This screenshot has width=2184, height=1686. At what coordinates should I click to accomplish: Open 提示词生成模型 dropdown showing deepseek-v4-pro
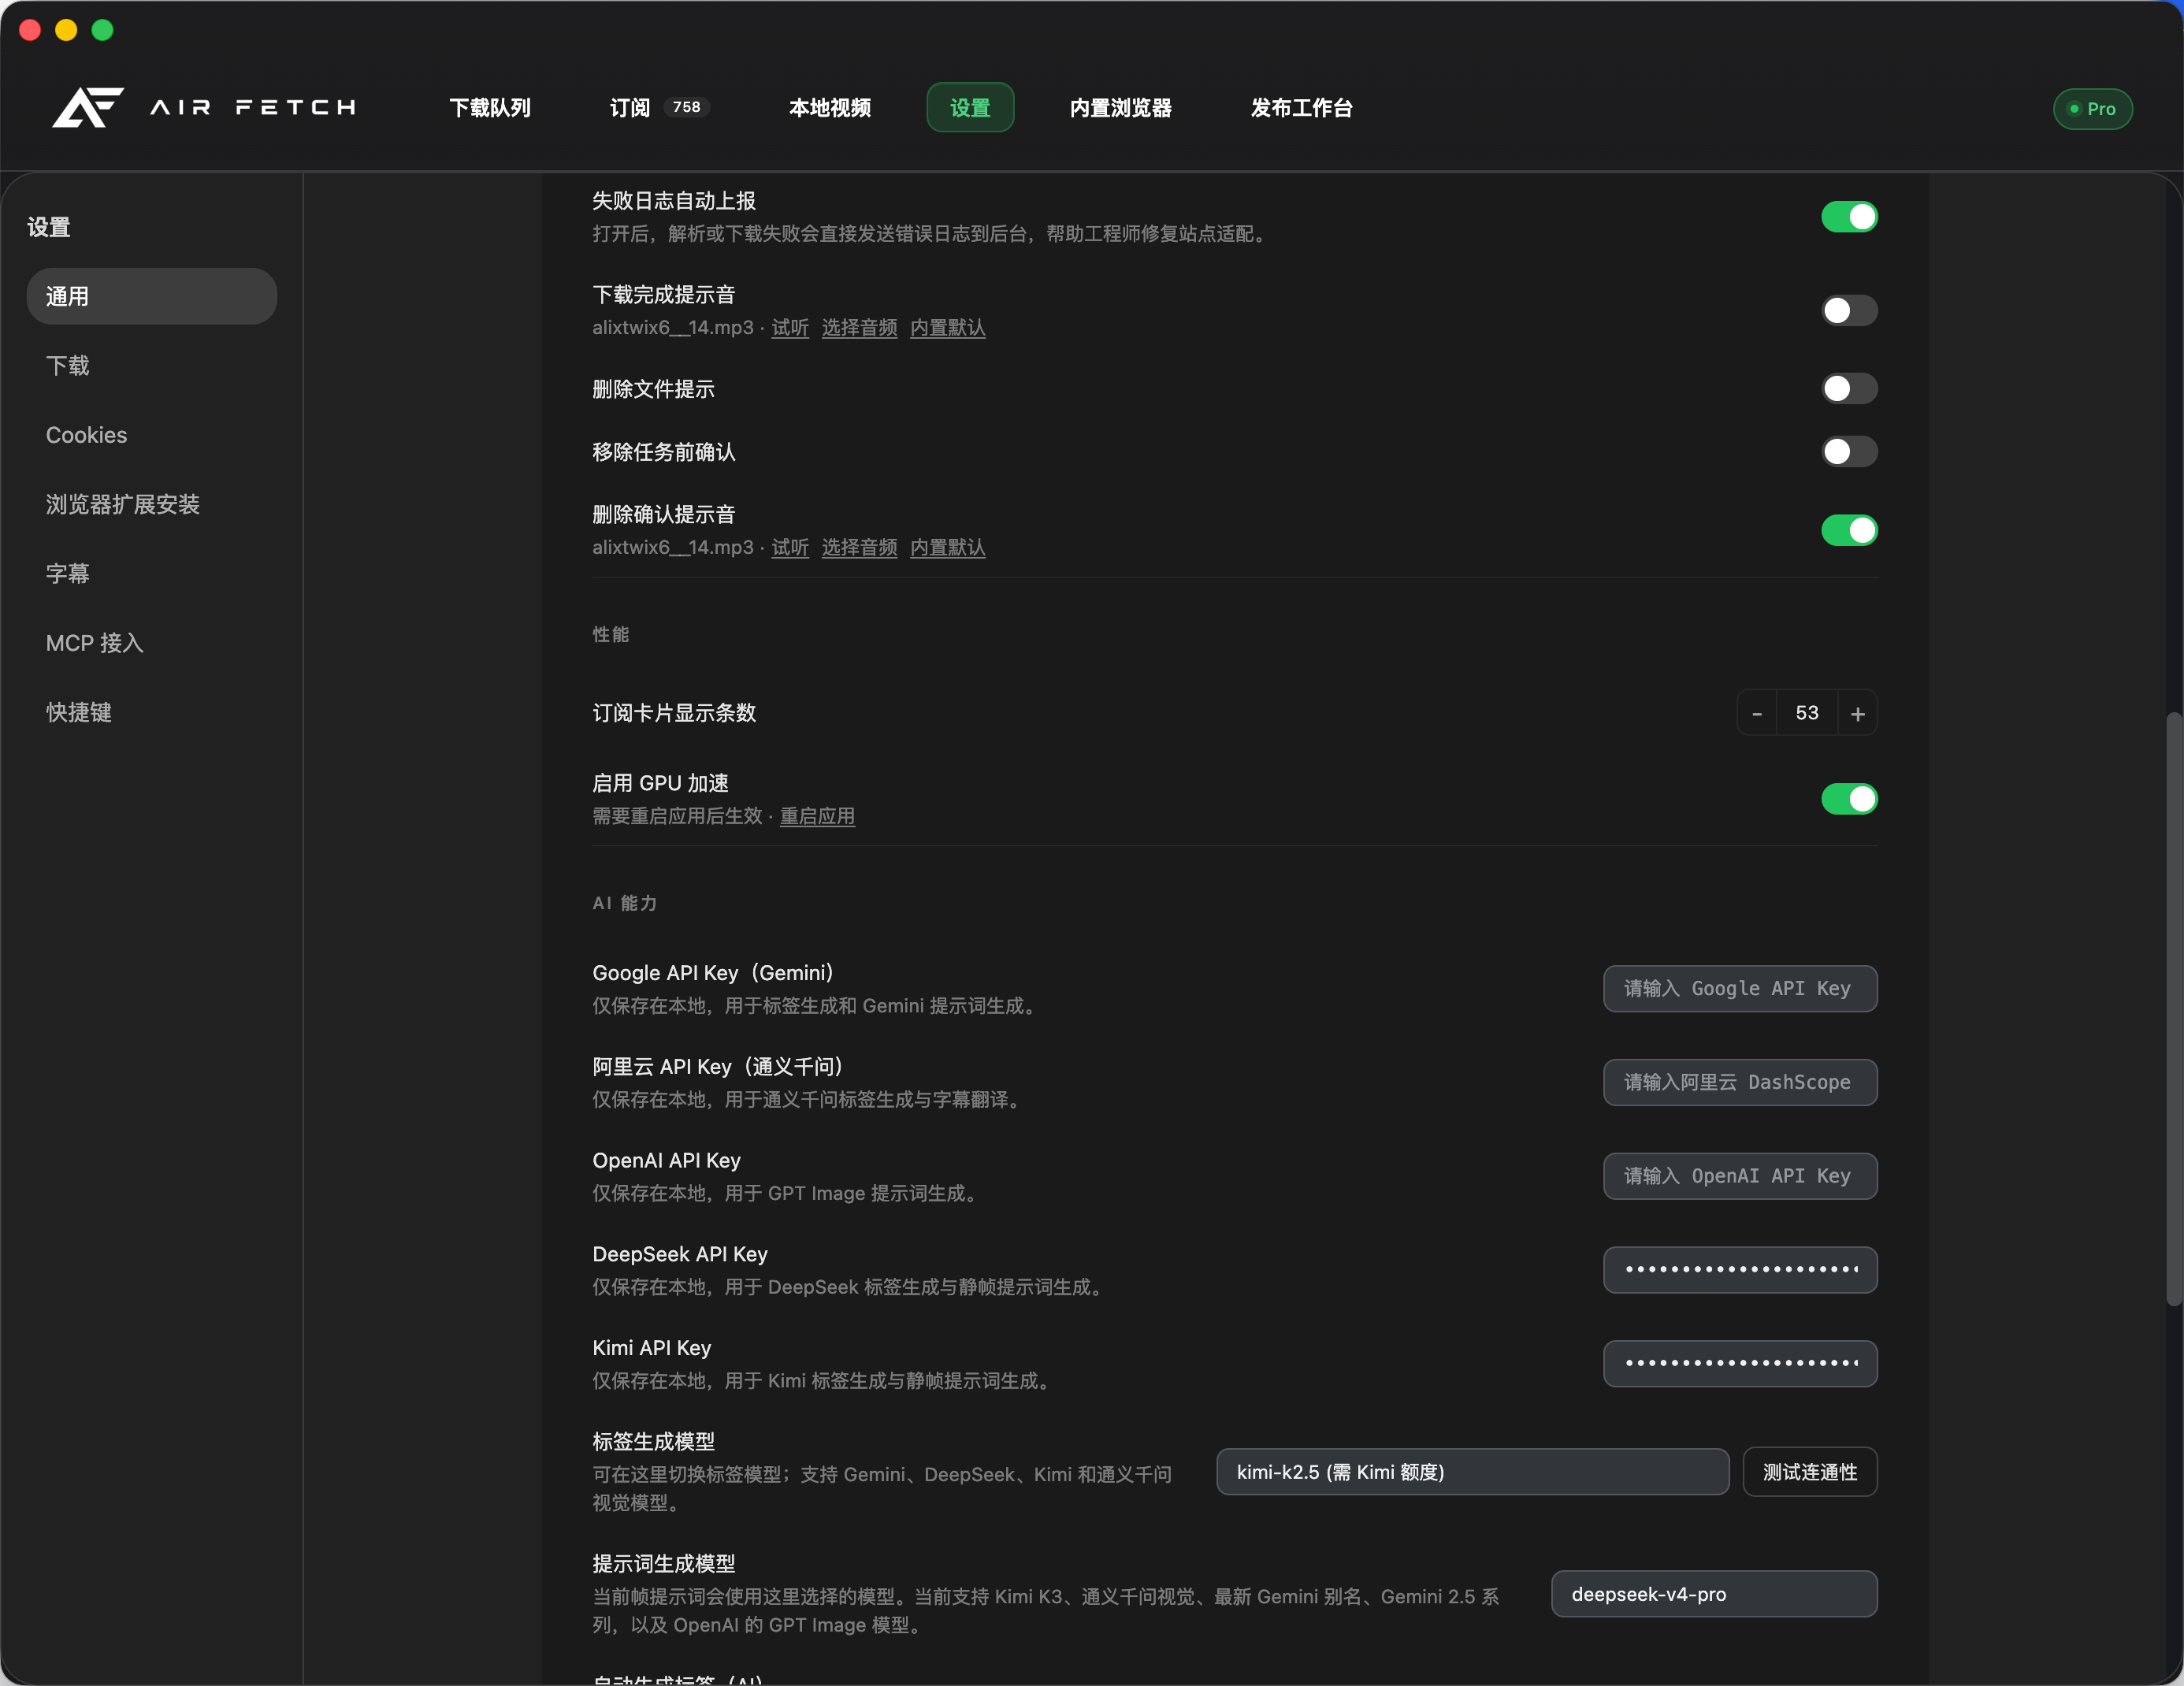pos(1714,1594)
